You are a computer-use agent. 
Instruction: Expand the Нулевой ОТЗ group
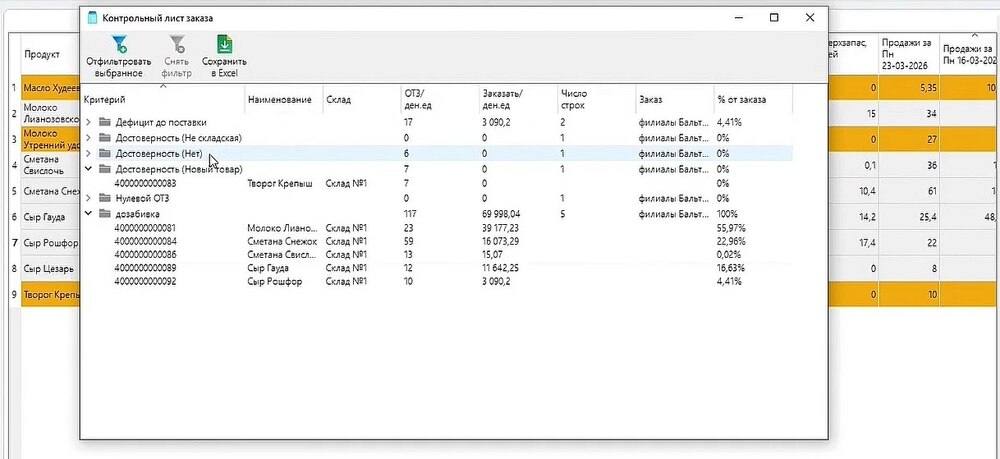pyautogui.click(x=89, y=198)
